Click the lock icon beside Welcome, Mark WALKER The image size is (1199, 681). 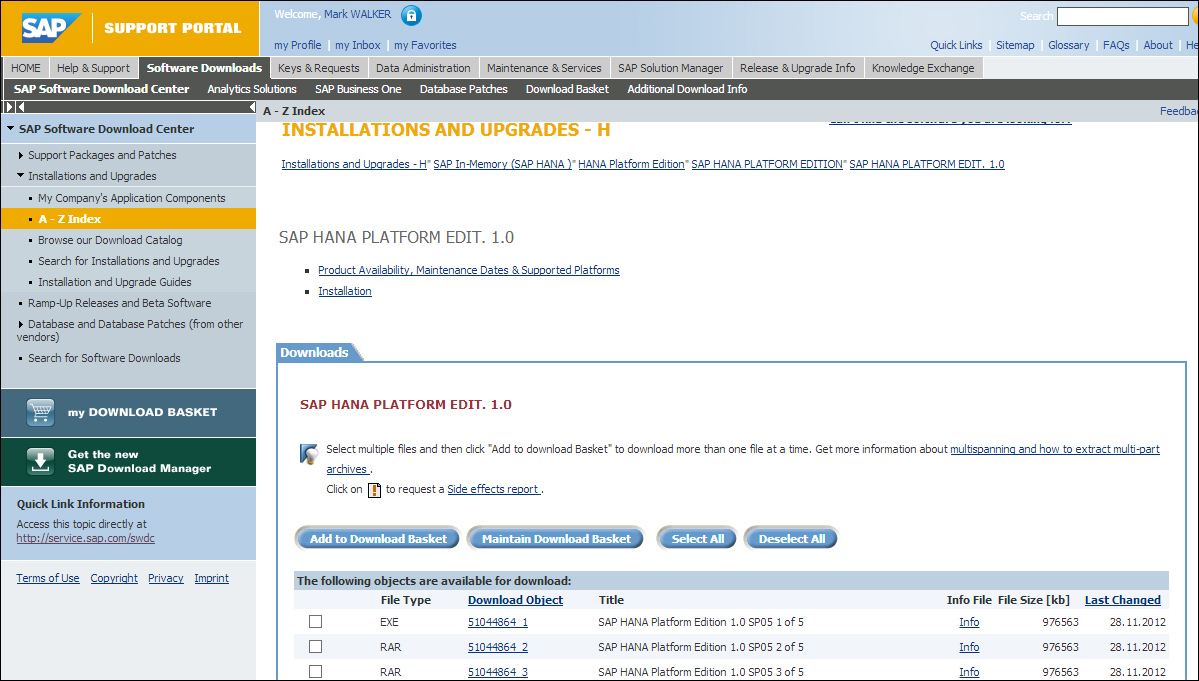[411, 15]
